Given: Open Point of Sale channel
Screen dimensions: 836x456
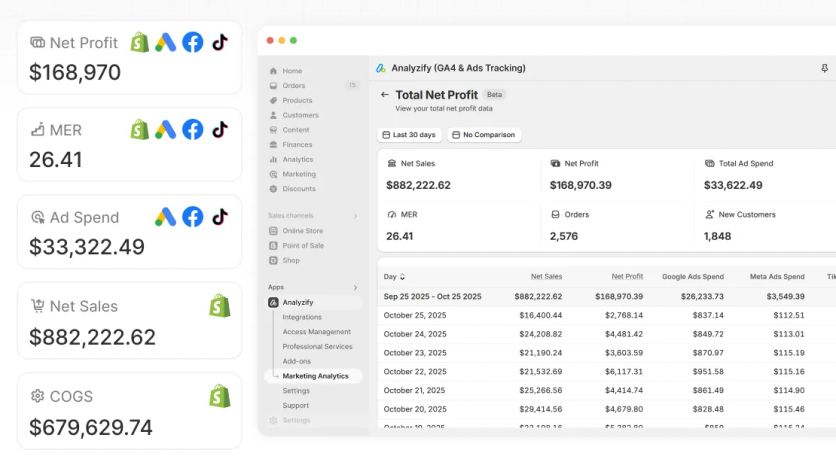Looking at the screenshot, I should [303, 246].
